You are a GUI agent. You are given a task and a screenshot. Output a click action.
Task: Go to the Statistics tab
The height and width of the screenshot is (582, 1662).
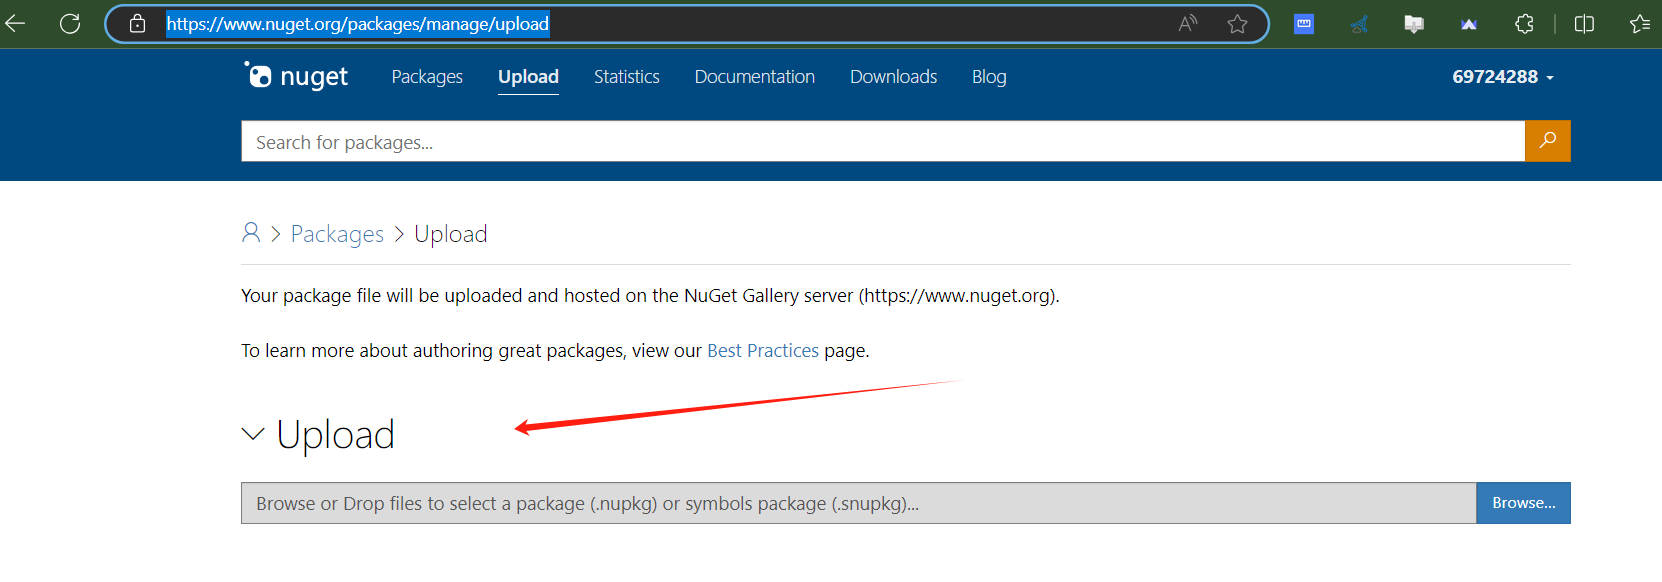626,77
